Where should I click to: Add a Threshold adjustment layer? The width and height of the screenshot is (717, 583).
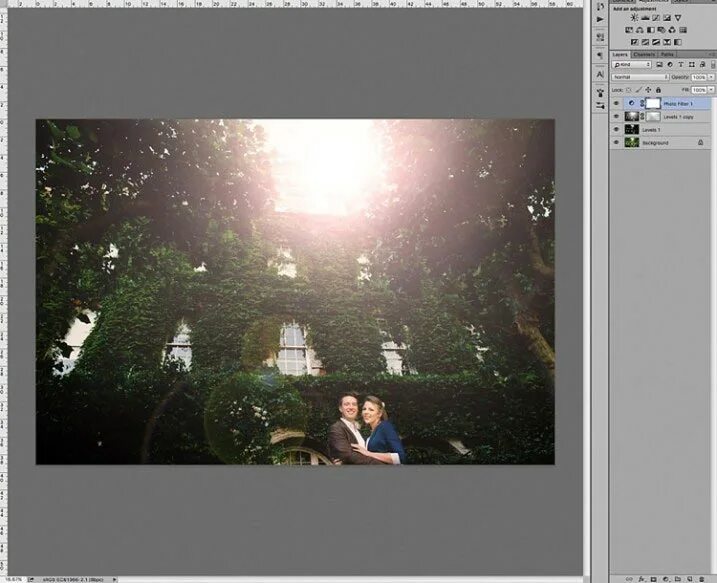pos(656,42)
